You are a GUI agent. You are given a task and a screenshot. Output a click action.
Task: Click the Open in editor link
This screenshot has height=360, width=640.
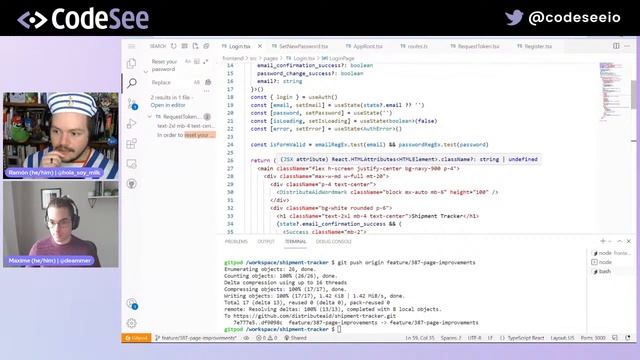(x=168, y=105)
